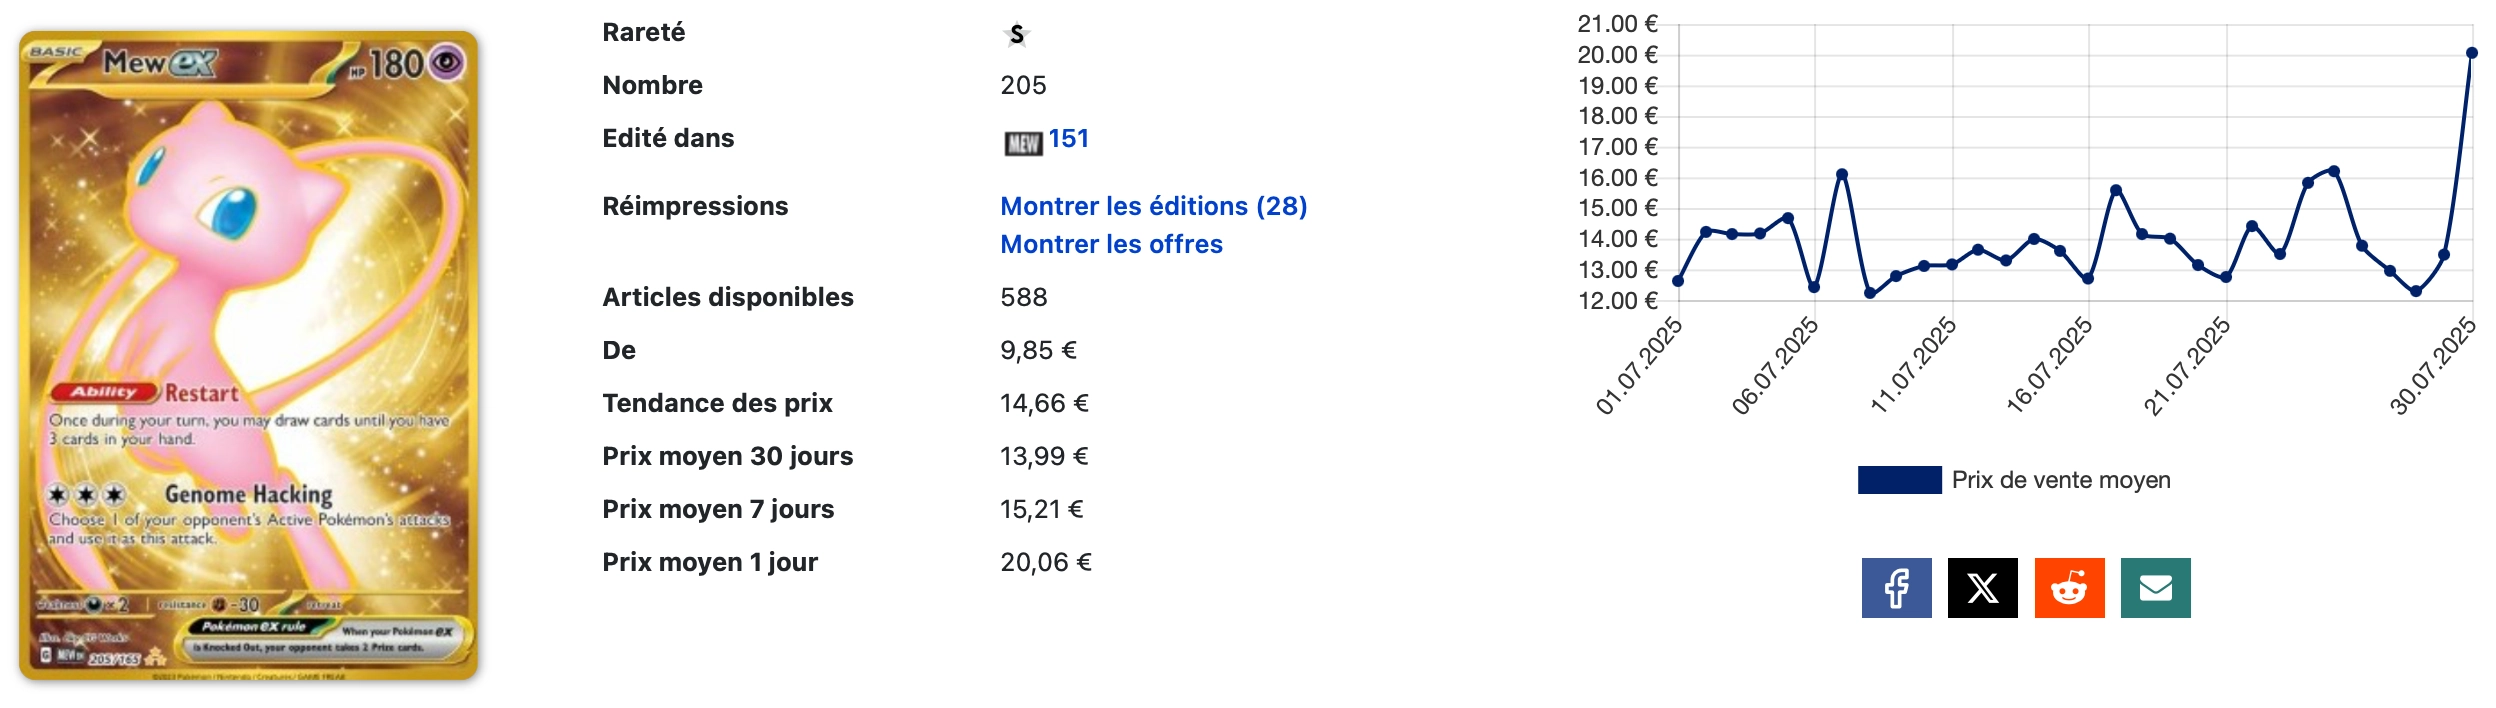Viewport: 2496px width, 708px height.
Task: Open the 151 edition link
Action: point(1069,138)
